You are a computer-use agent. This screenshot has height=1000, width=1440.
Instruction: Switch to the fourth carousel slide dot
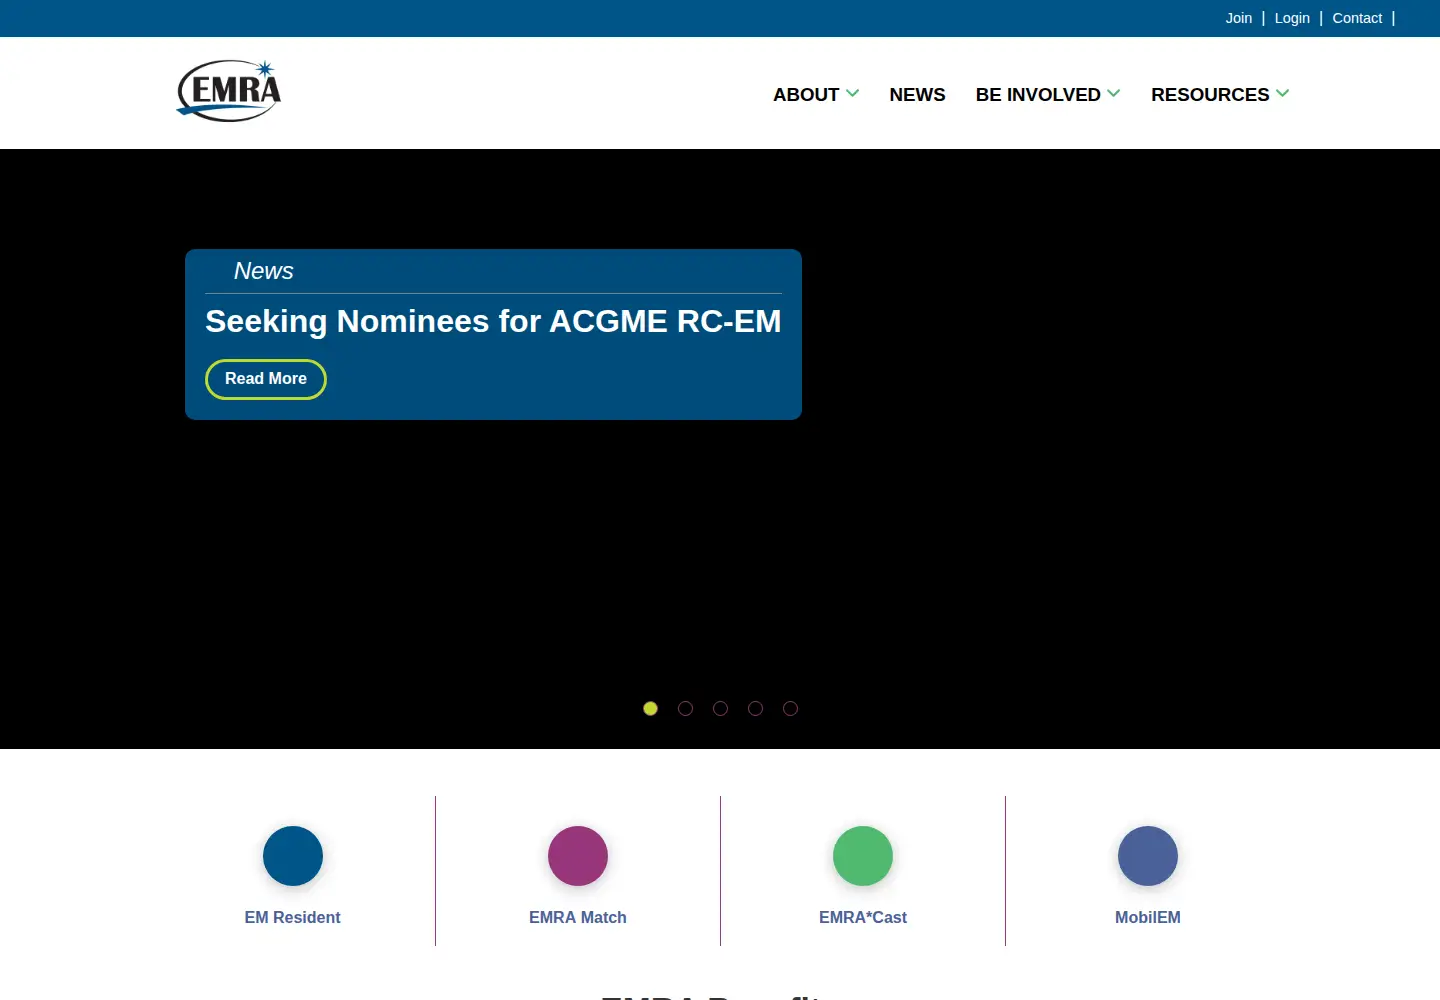[755, 708]
